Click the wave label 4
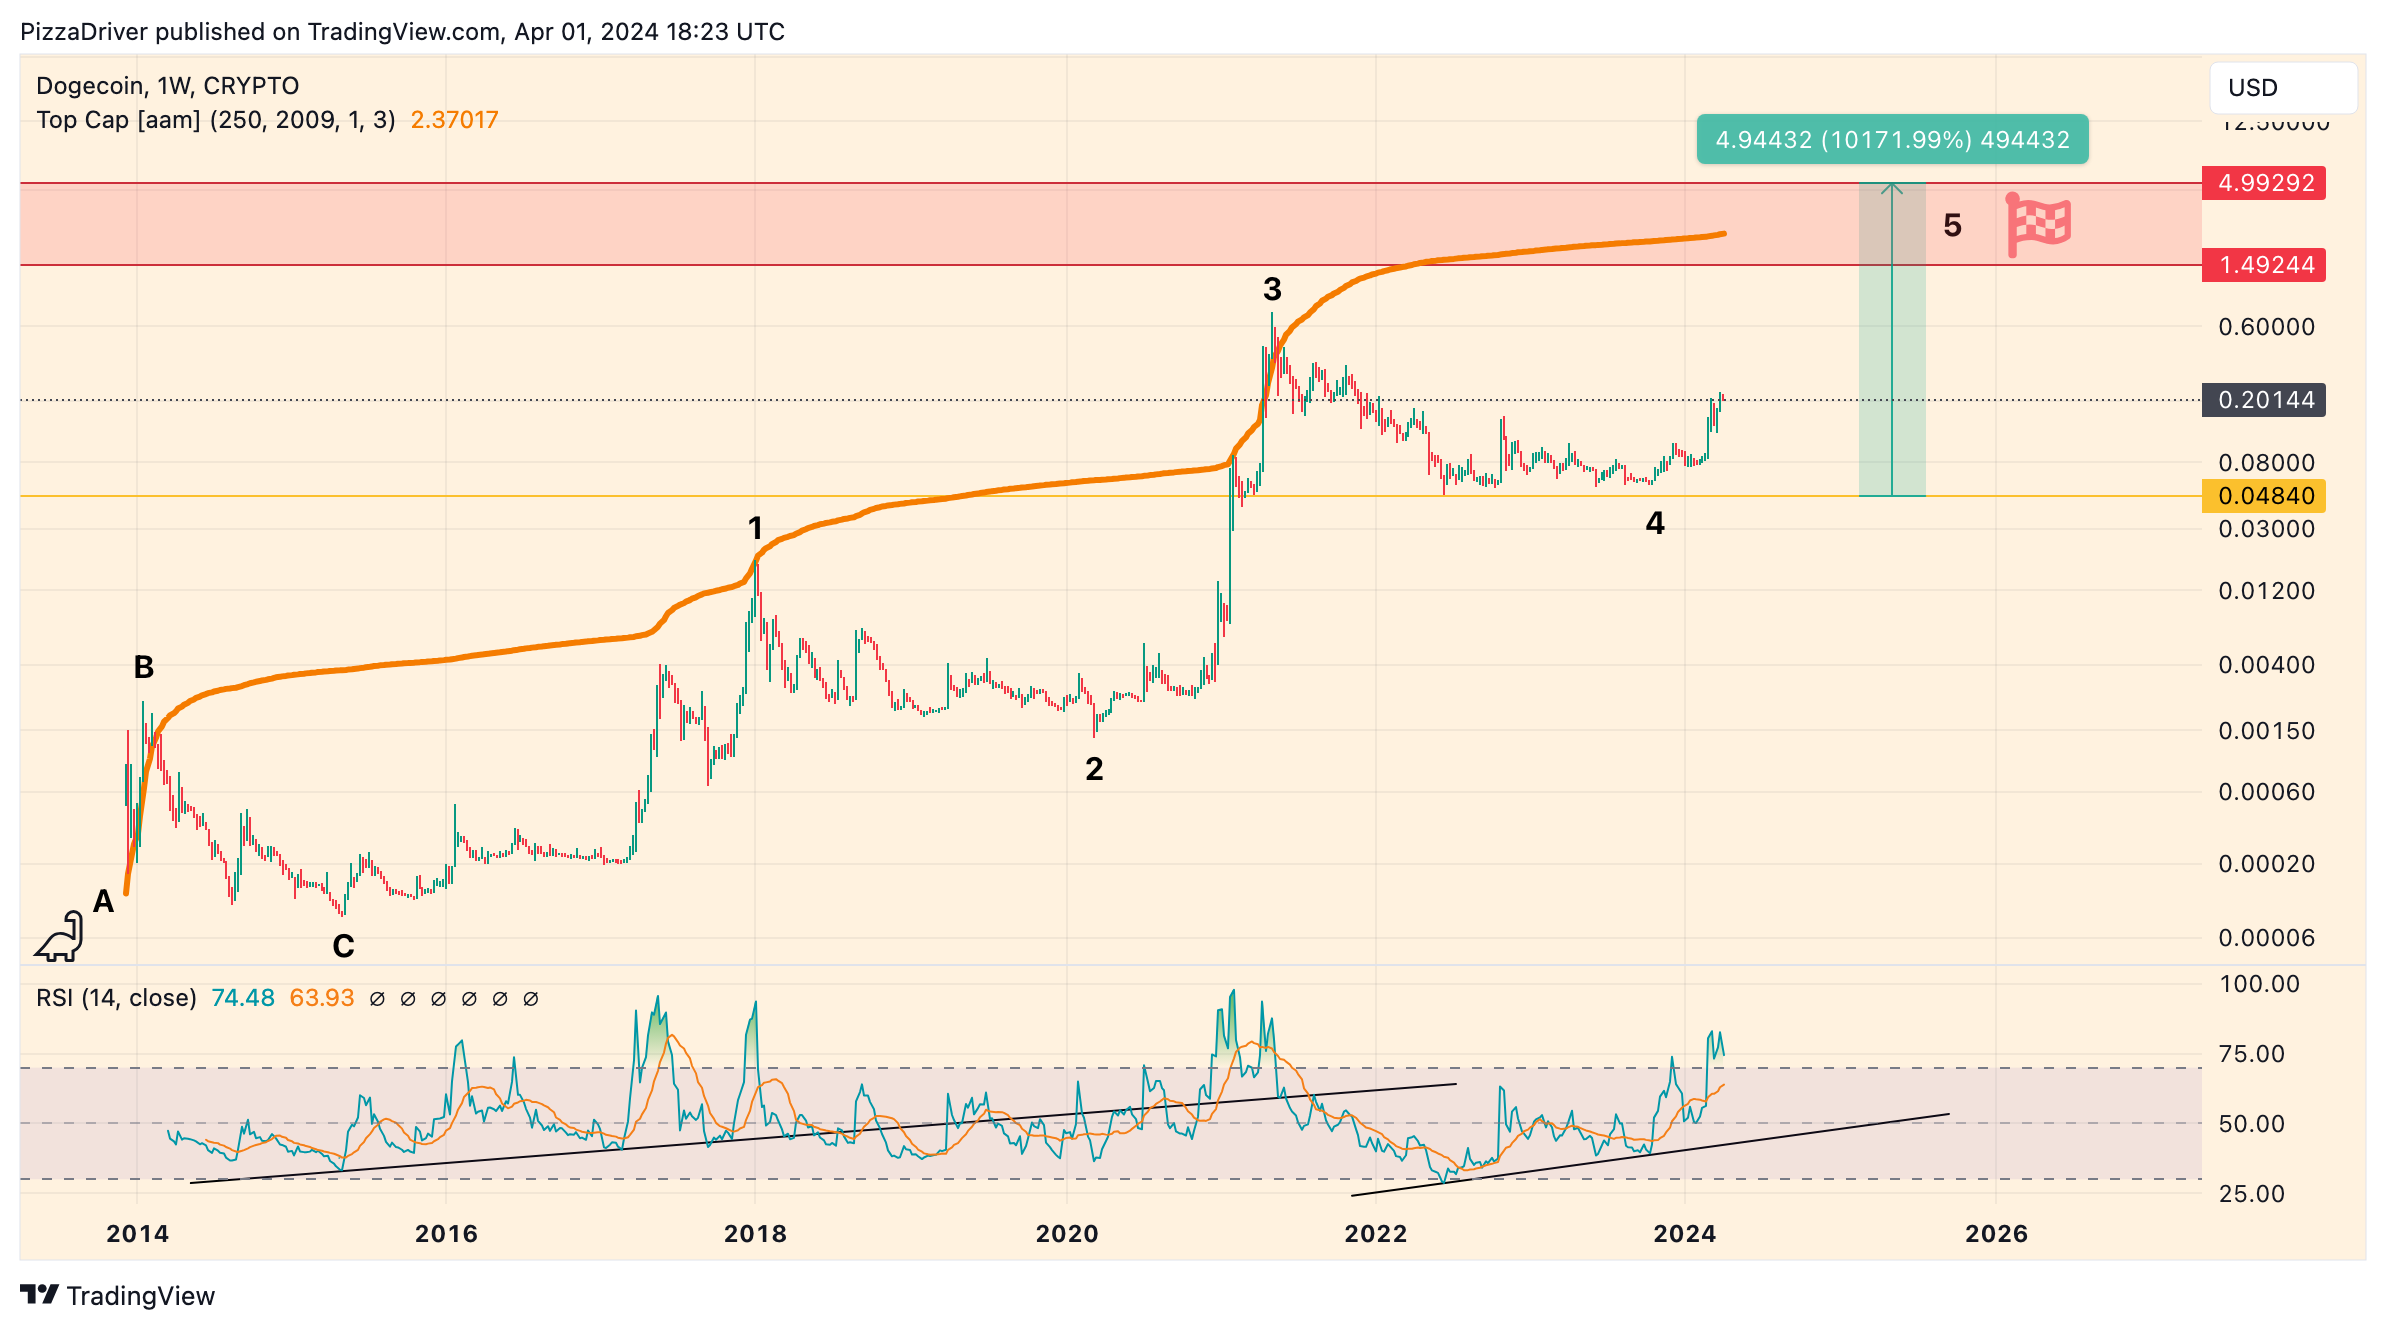 1655,523
